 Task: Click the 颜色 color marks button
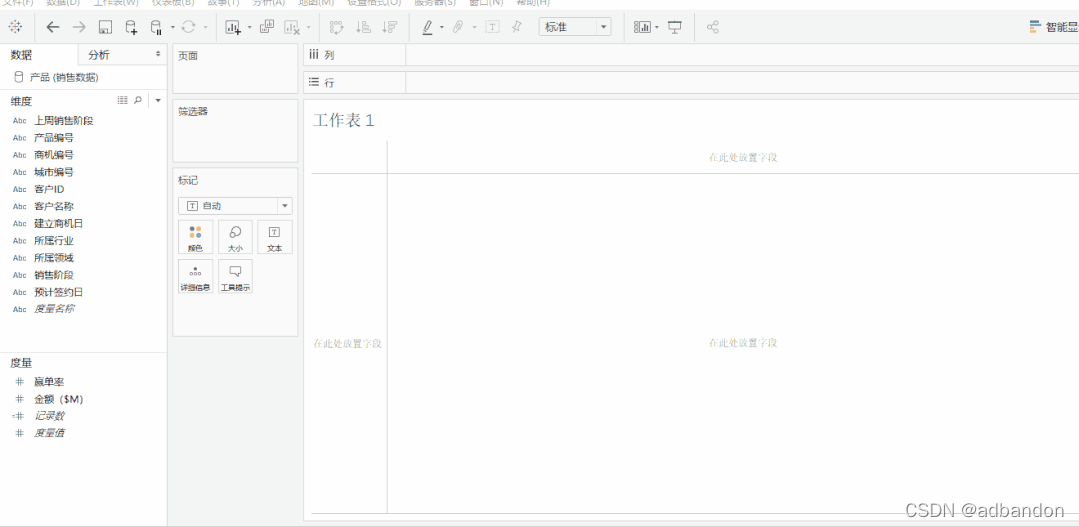pyautogui.click(x=195, y=237)
